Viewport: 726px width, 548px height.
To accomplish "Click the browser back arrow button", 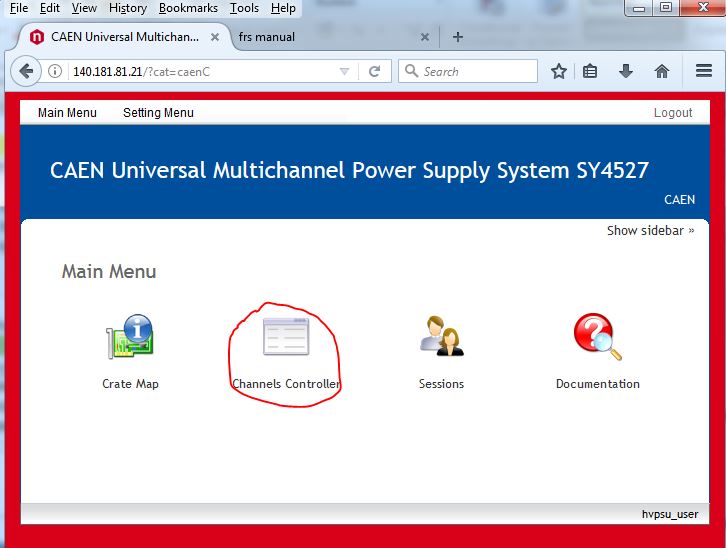I will pos(26,71).
